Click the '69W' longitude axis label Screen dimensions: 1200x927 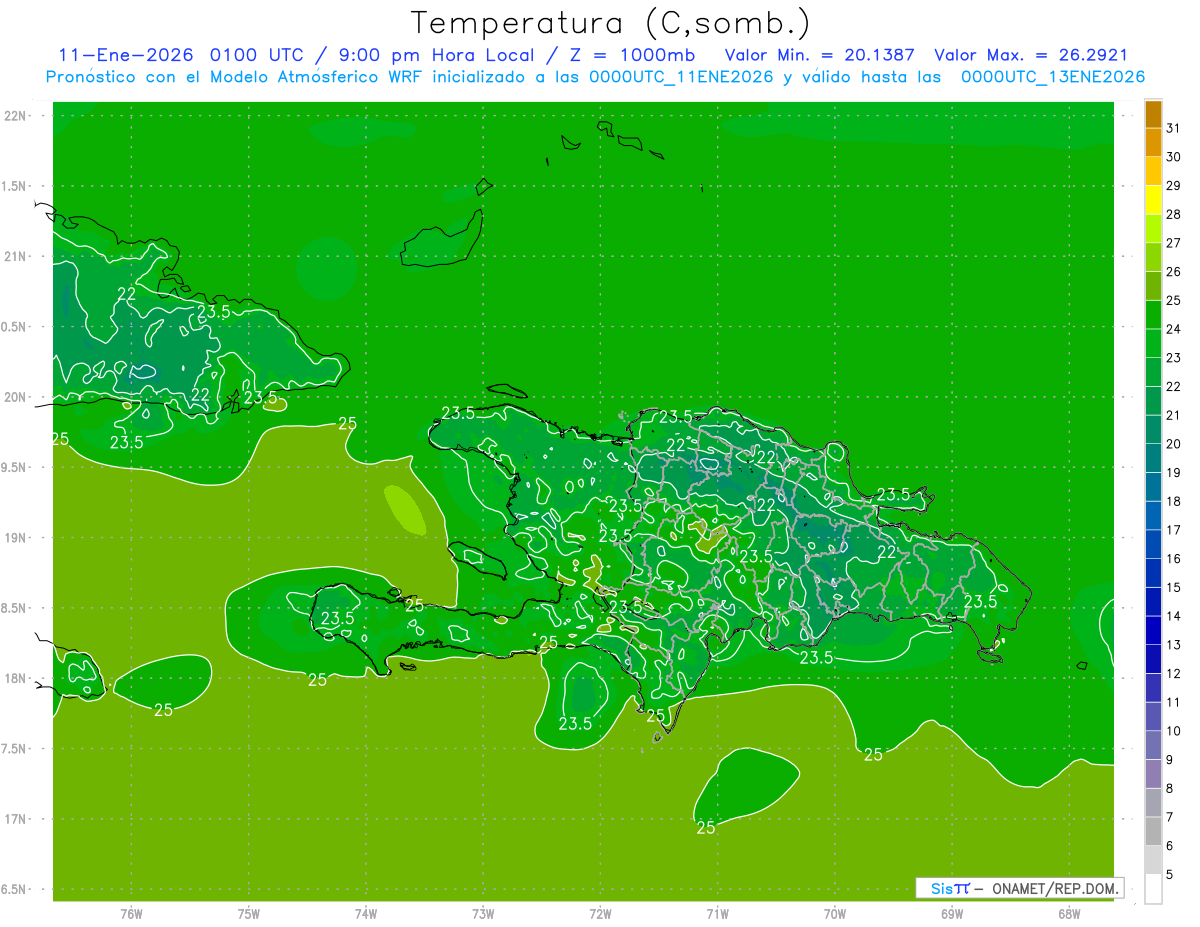951,913
